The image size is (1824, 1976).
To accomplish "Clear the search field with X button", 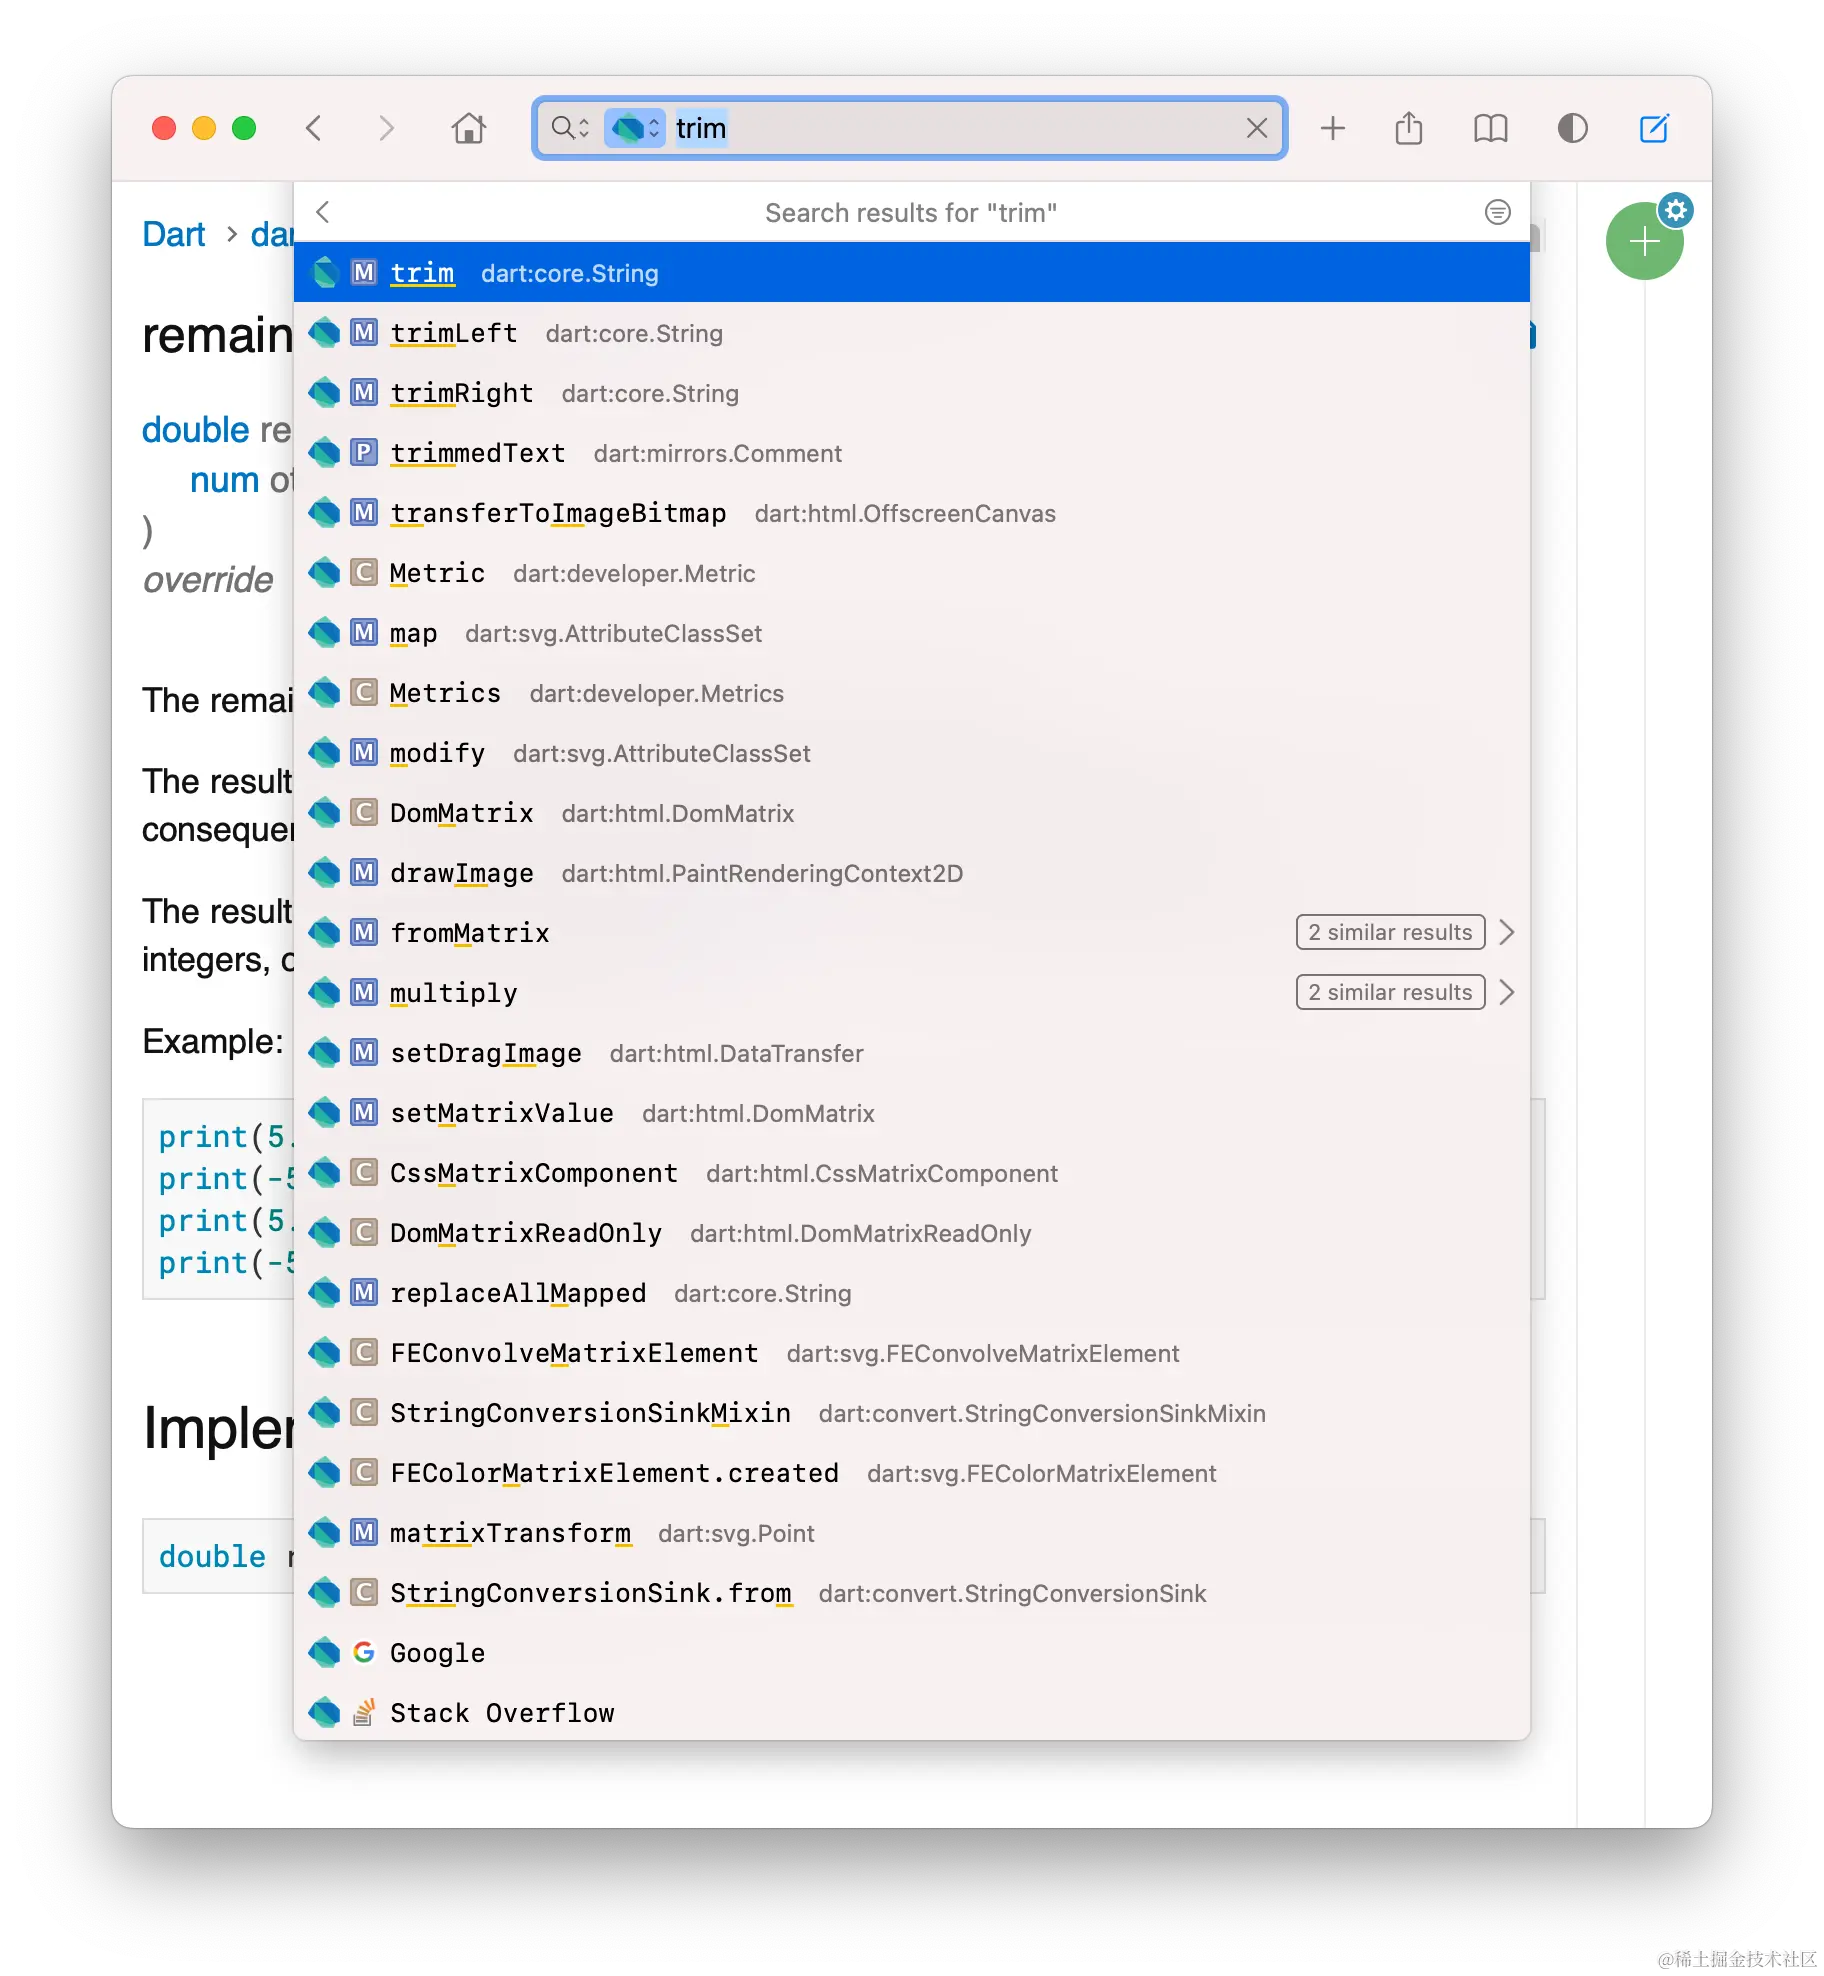I will [1257, 128].
